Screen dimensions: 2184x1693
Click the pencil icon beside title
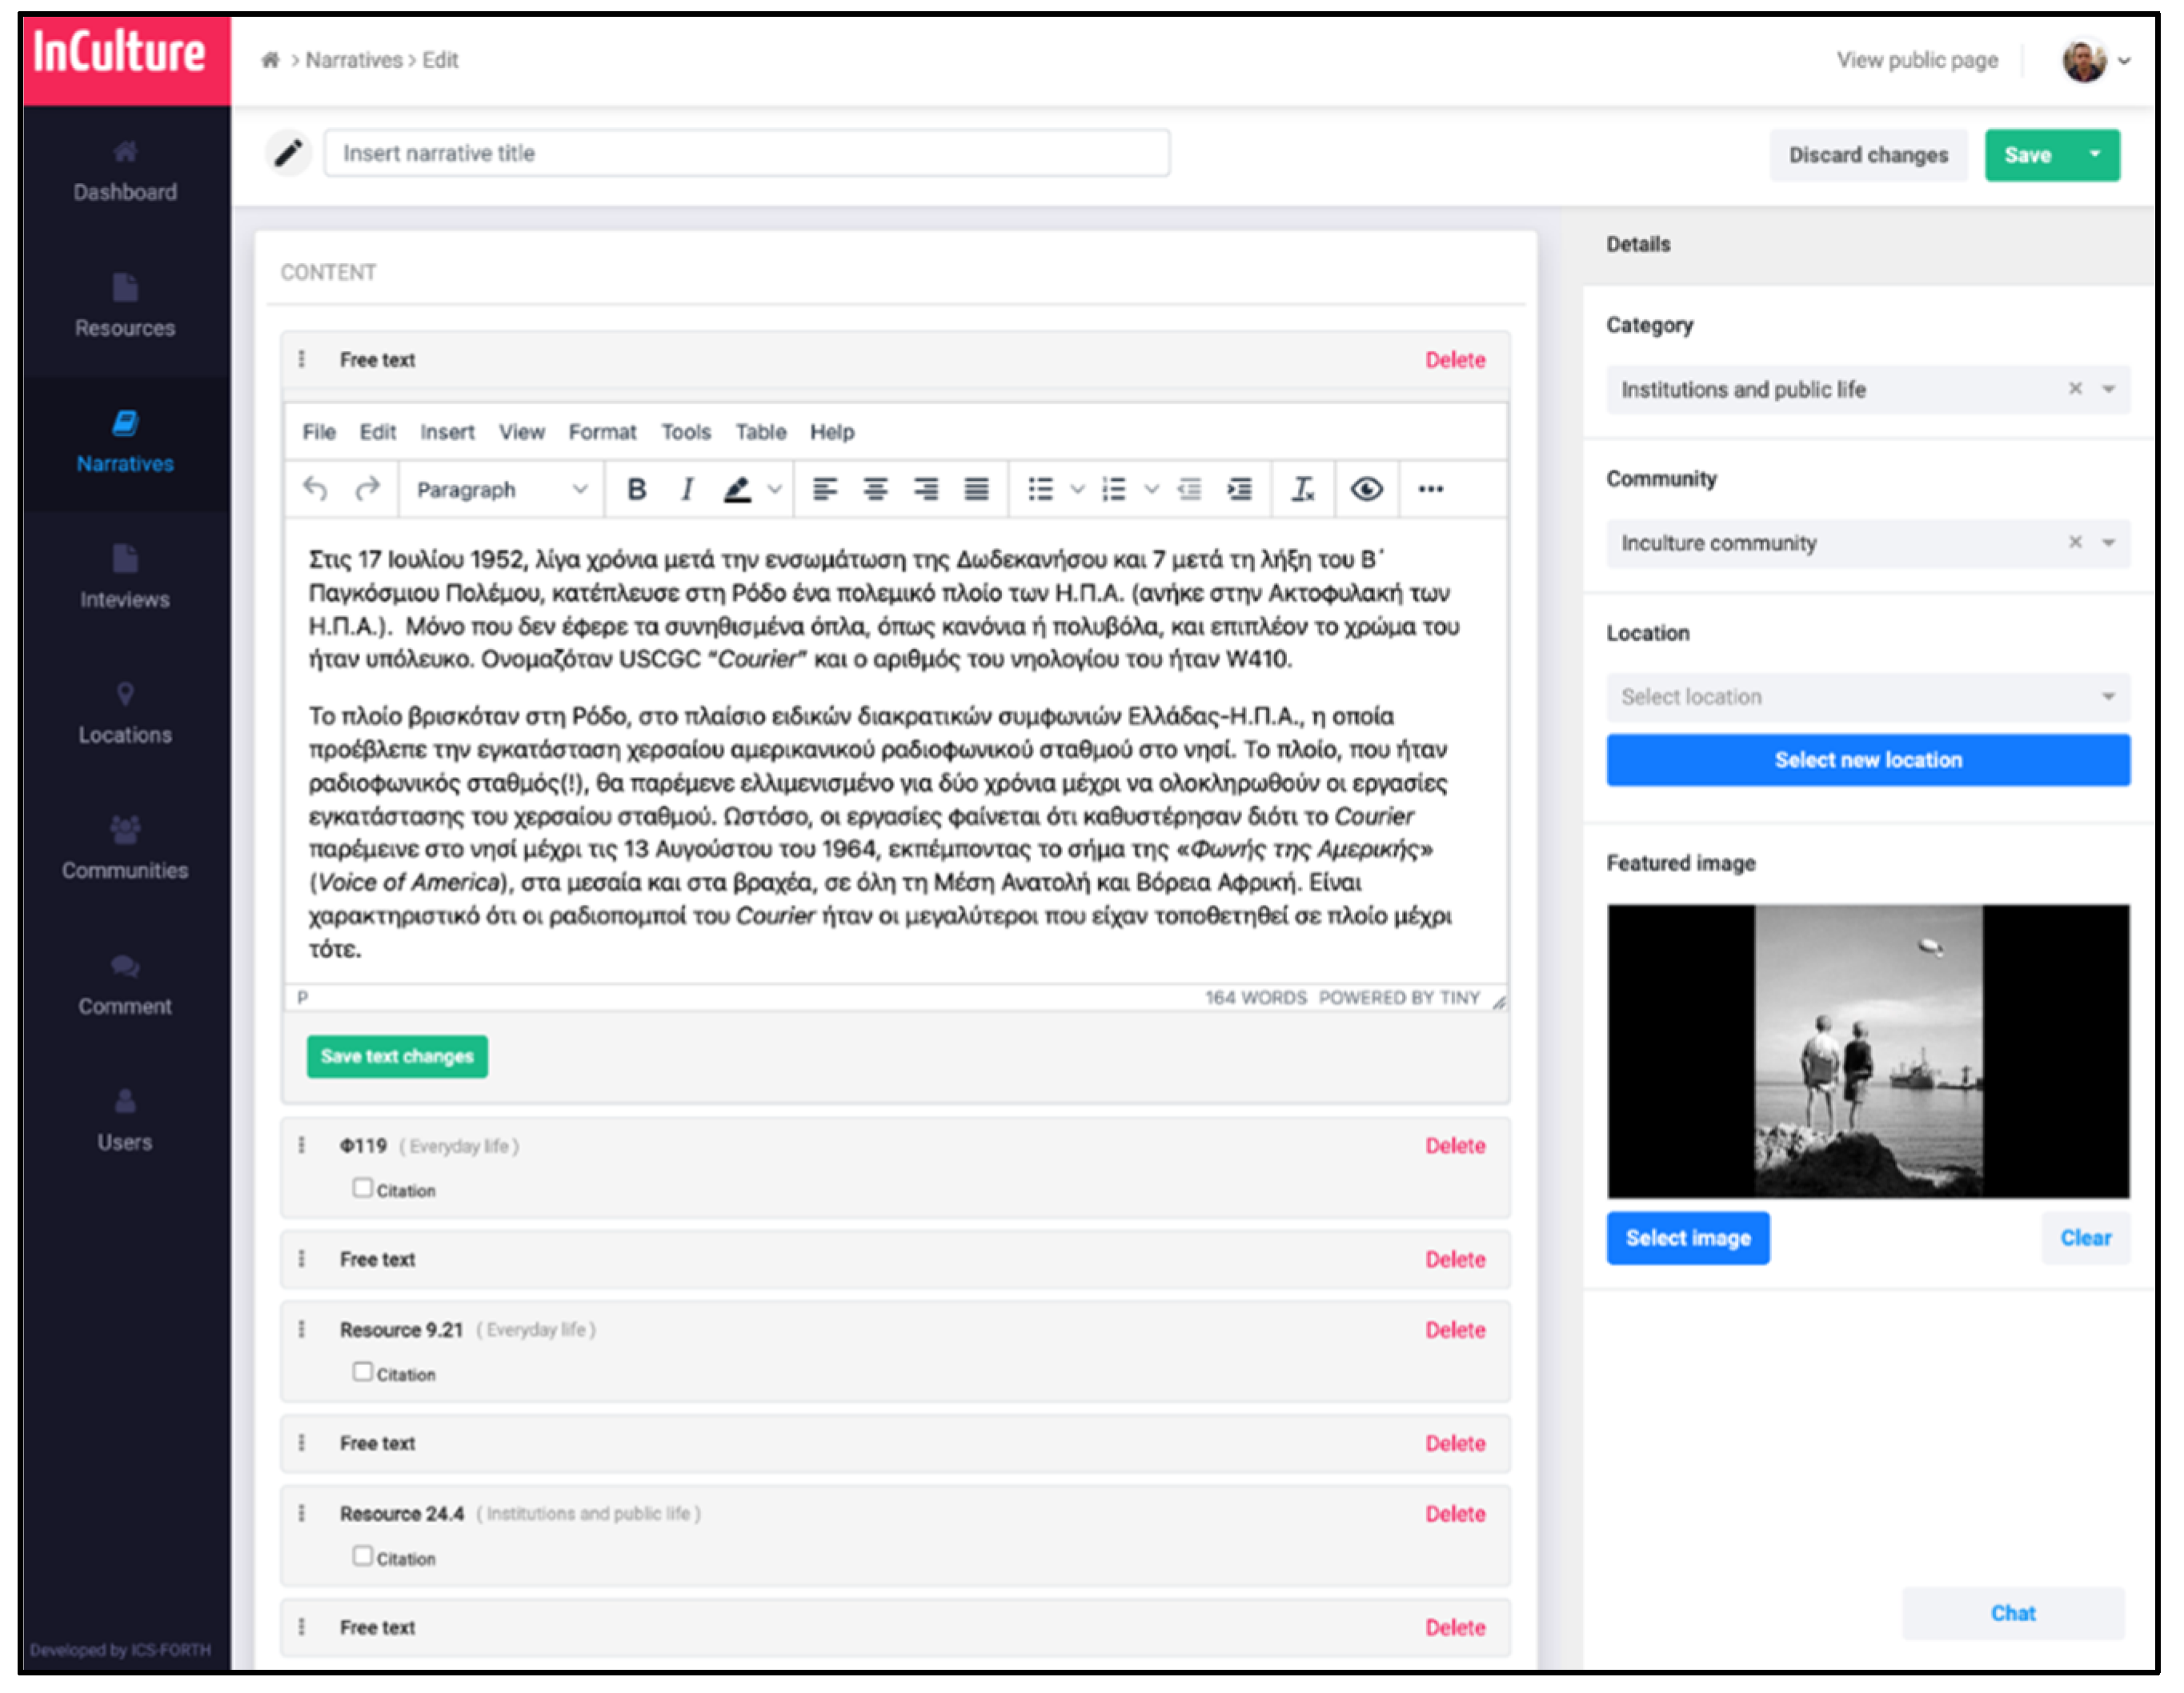coord(288,153)
